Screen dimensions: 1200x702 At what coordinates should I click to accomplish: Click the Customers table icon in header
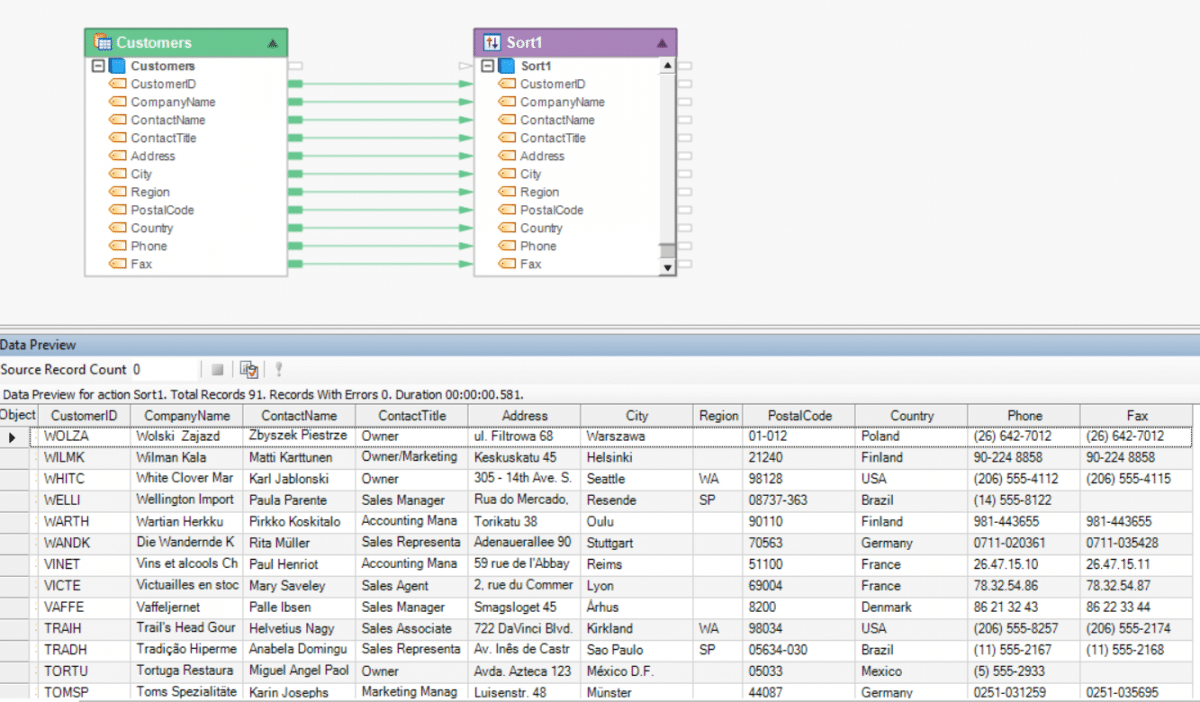point(102,42)
